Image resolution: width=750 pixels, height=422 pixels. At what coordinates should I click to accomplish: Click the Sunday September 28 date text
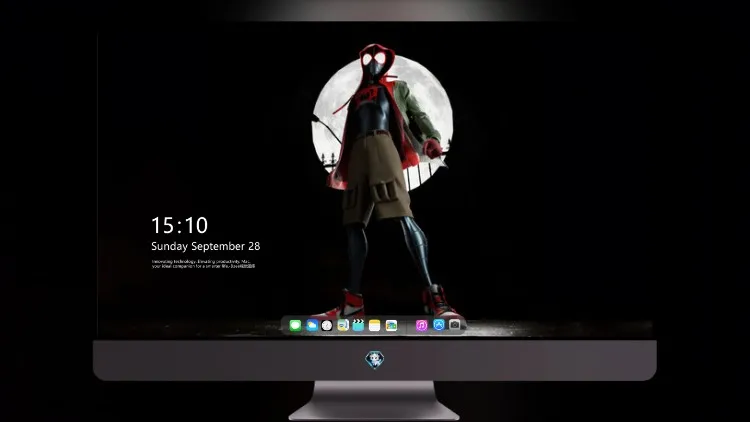click(x=206, y=246)
